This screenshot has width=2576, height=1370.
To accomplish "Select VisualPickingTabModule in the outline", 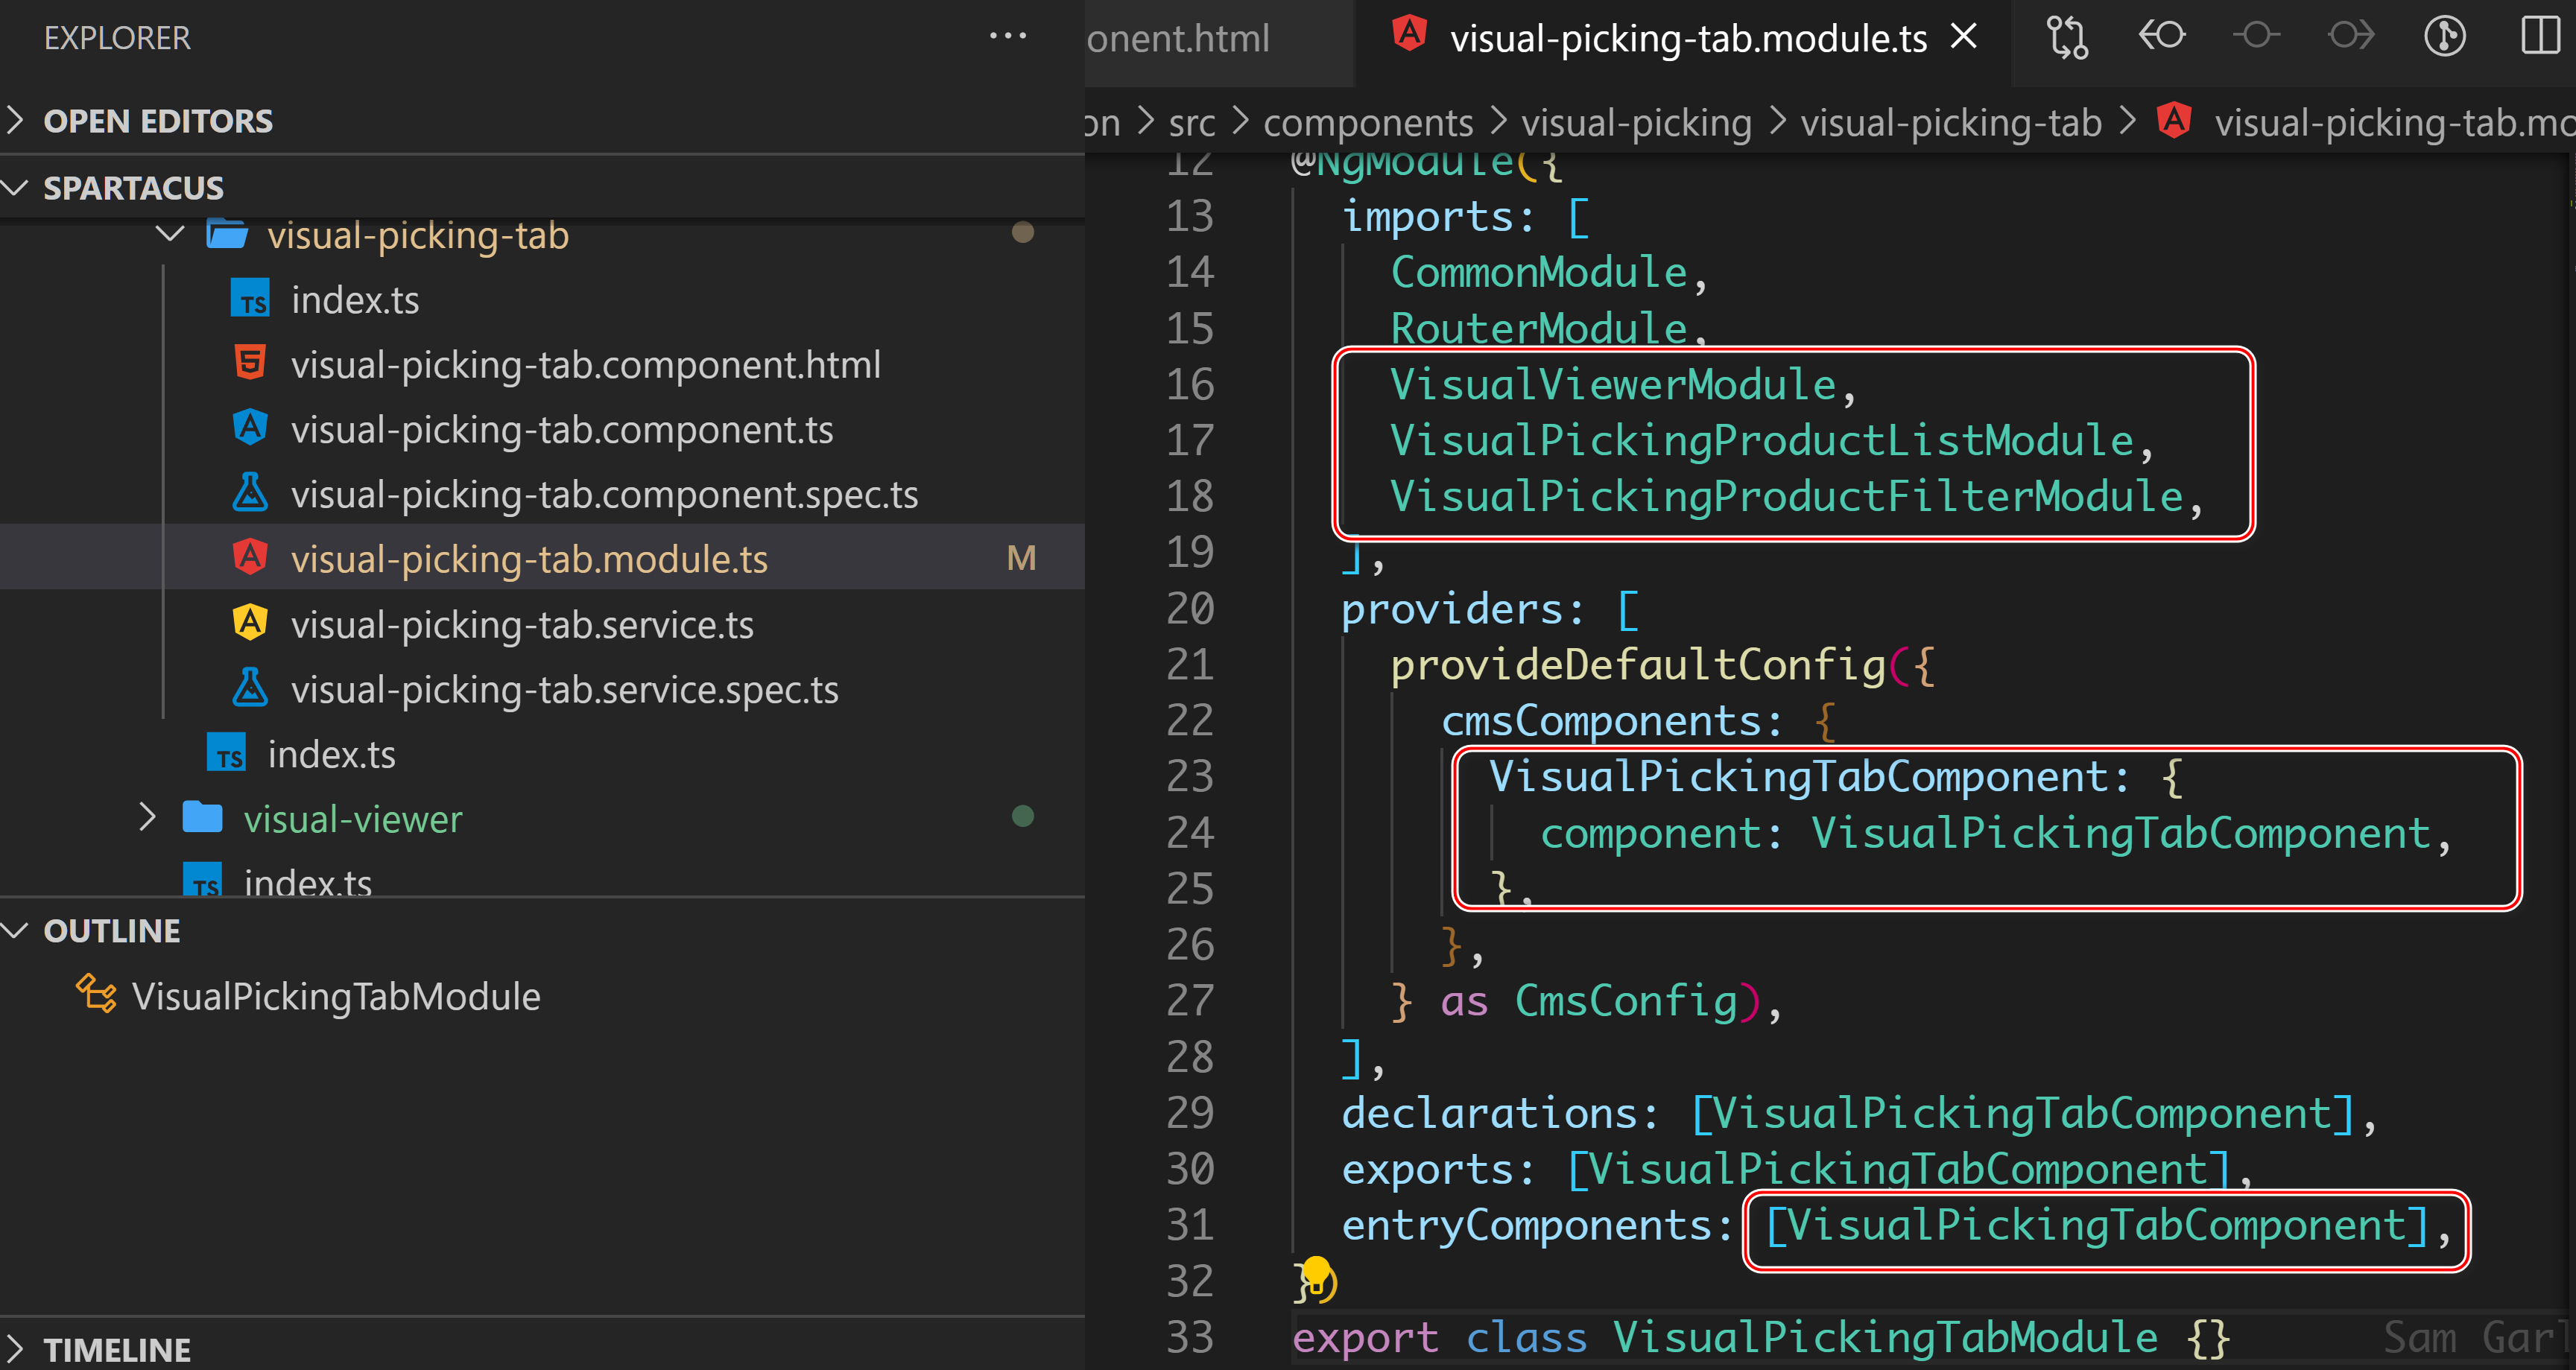I will pos(335,996).
